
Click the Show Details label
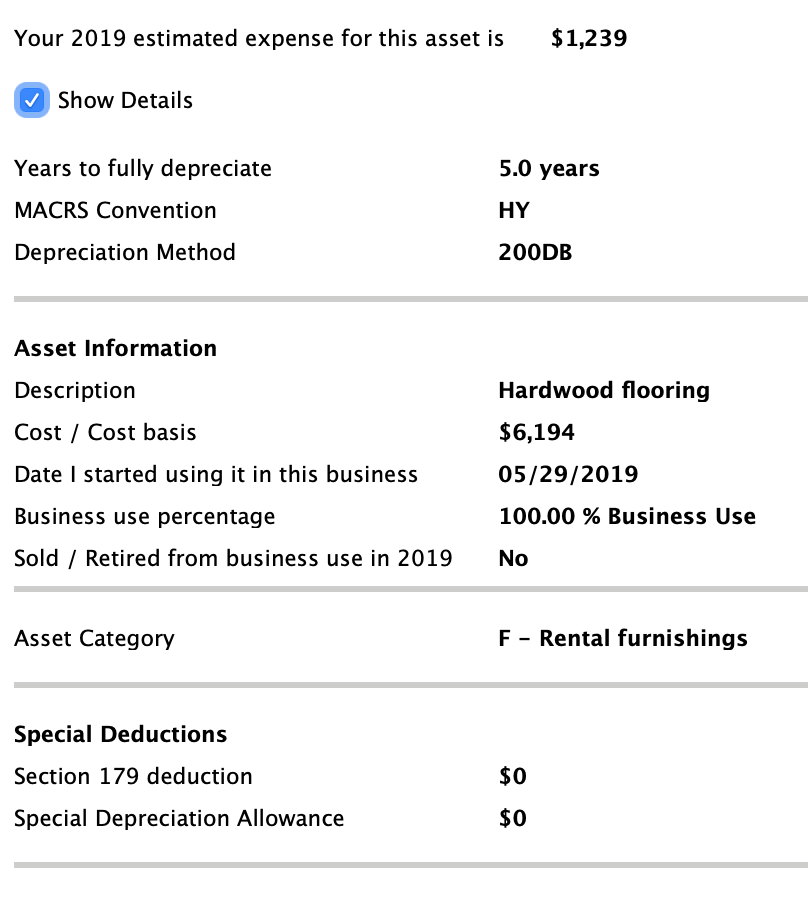125,100
